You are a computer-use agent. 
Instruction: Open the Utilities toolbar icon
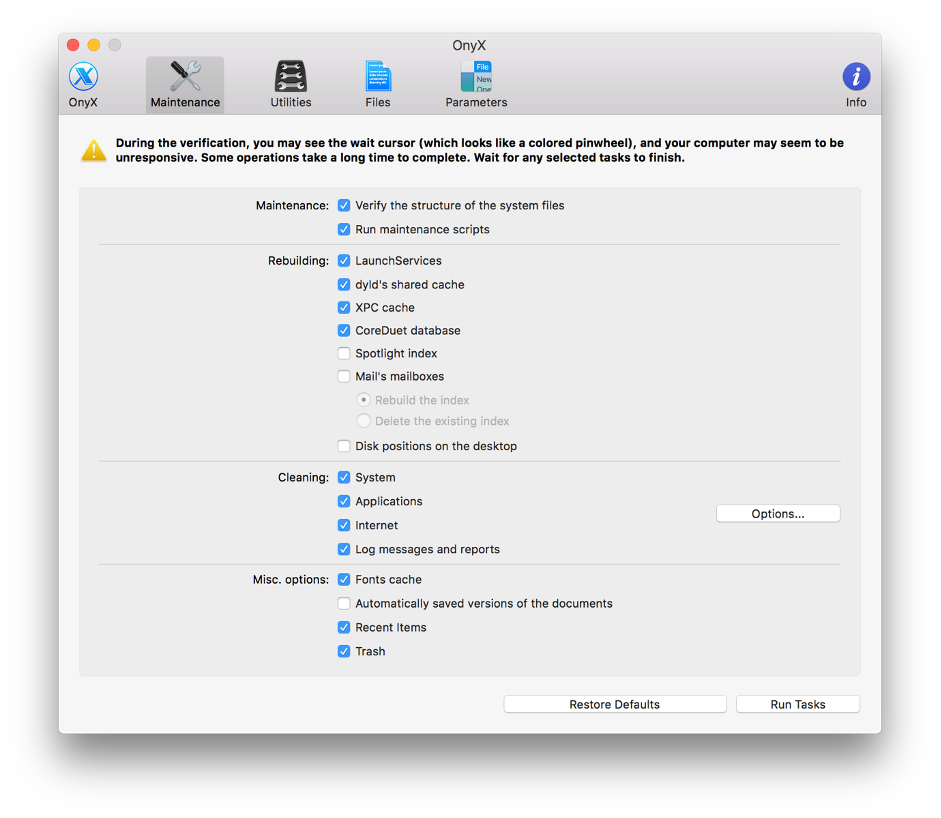coord(291,78)
